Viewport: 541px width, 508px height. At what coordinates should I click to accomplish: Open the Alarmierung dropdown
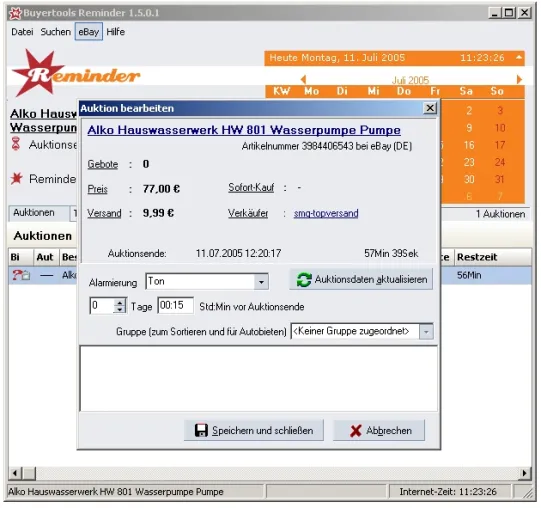tap(261, 282)
